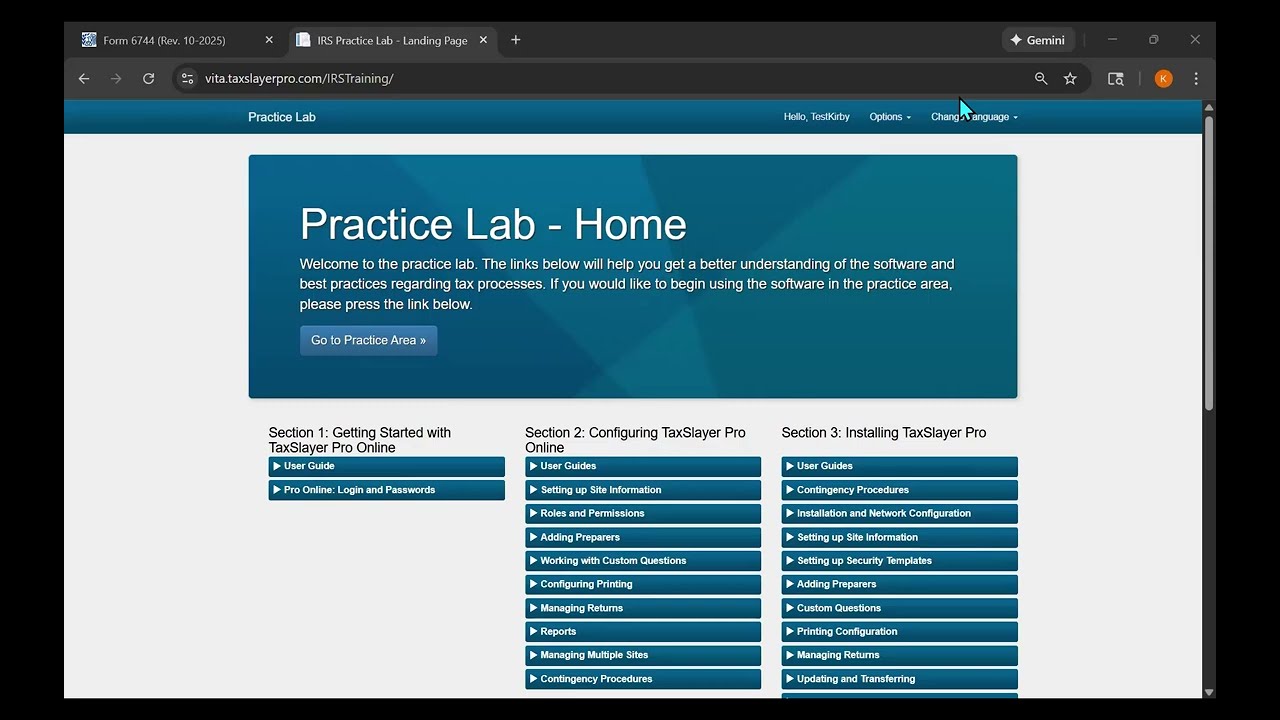Open the orange K profile avatar
This screenshot has height=720, width=1280.
coord(1163,78)
